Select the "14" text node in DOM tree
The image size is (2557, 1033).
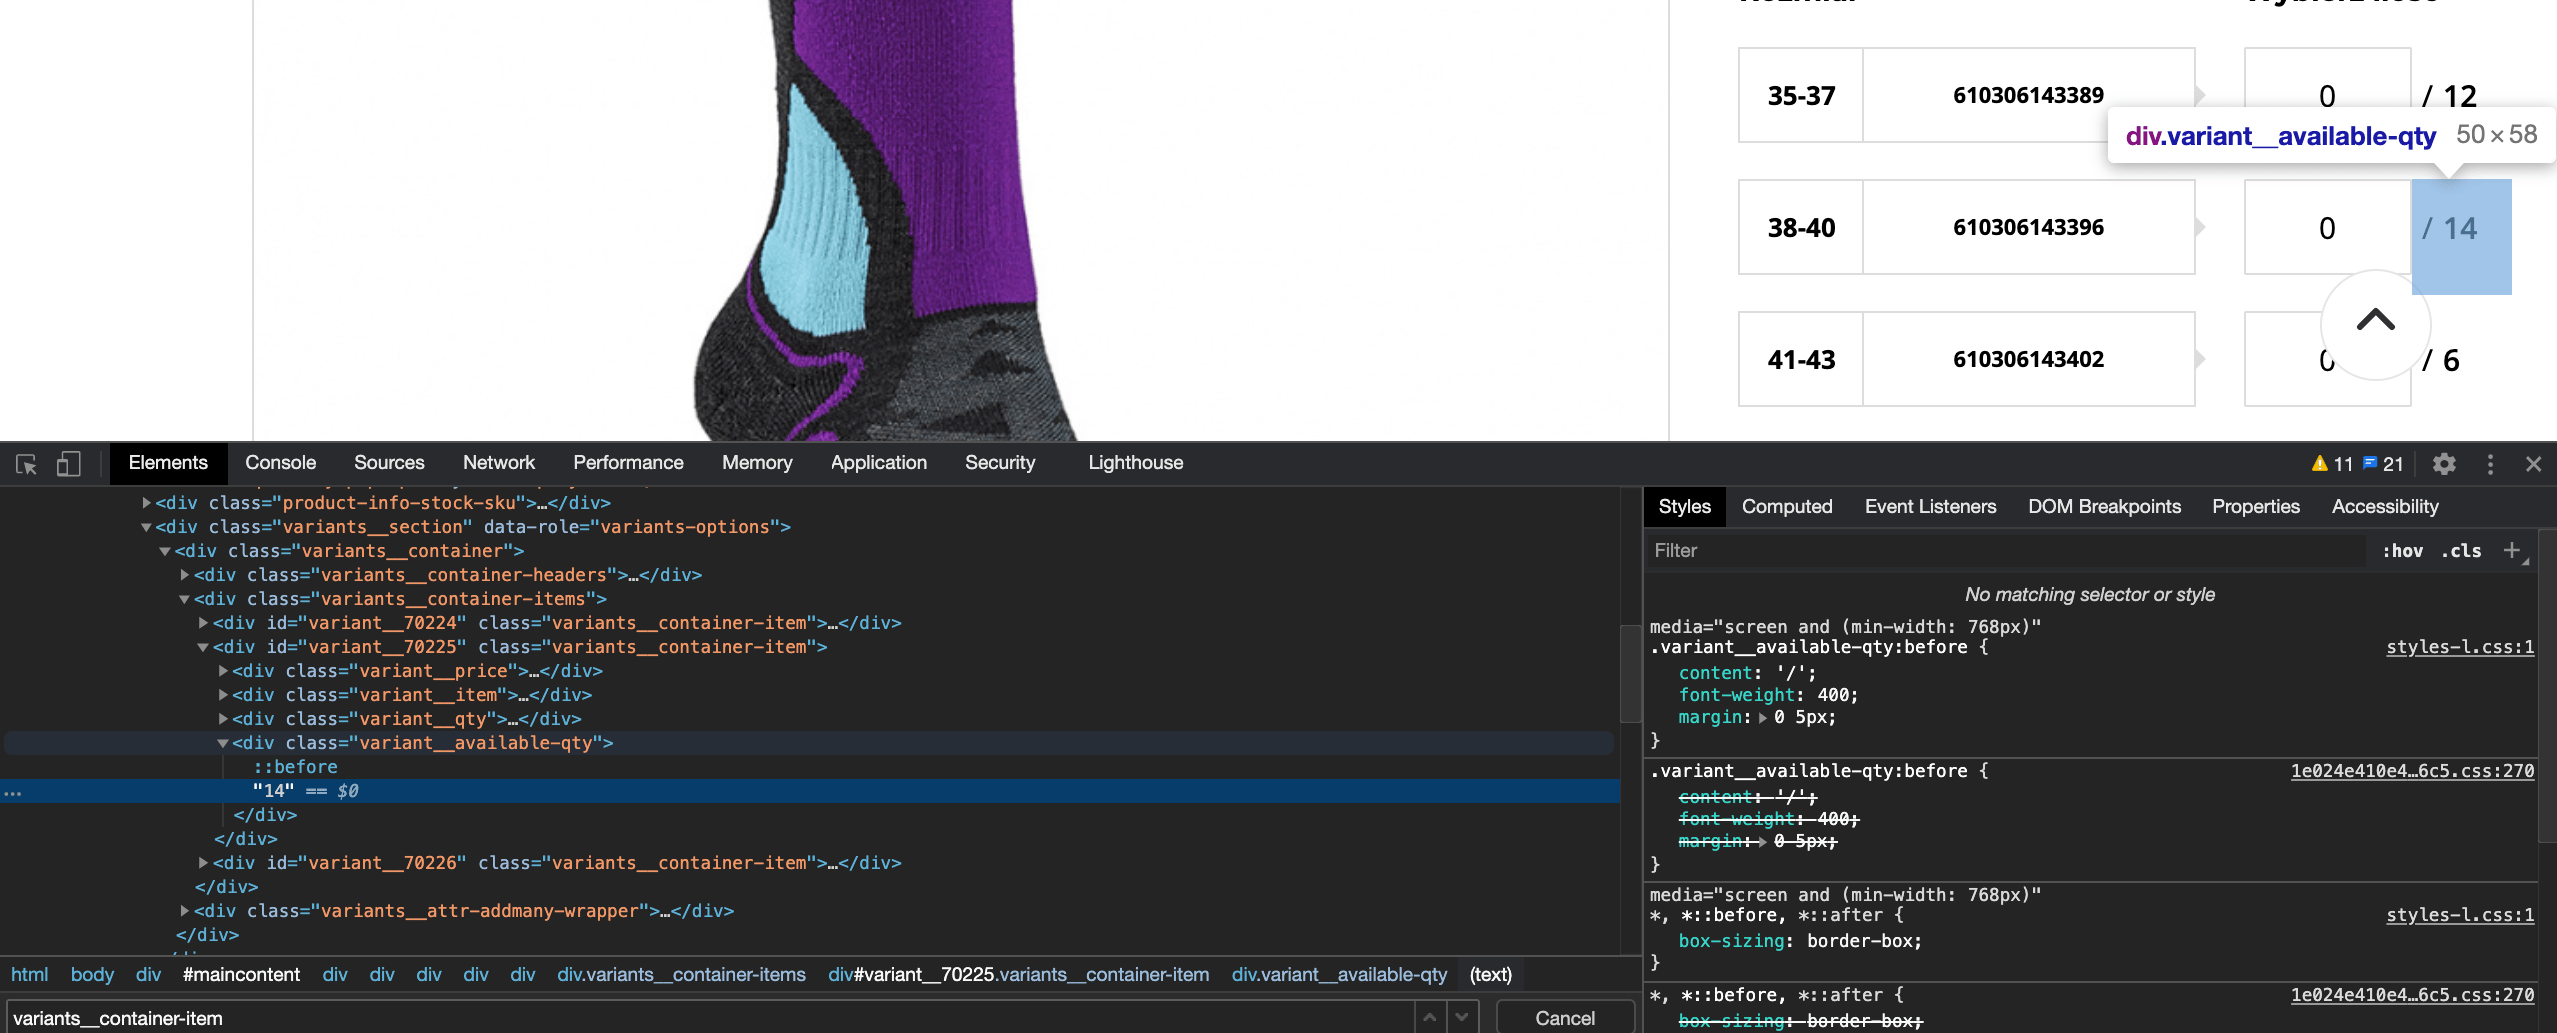(273, 791)
